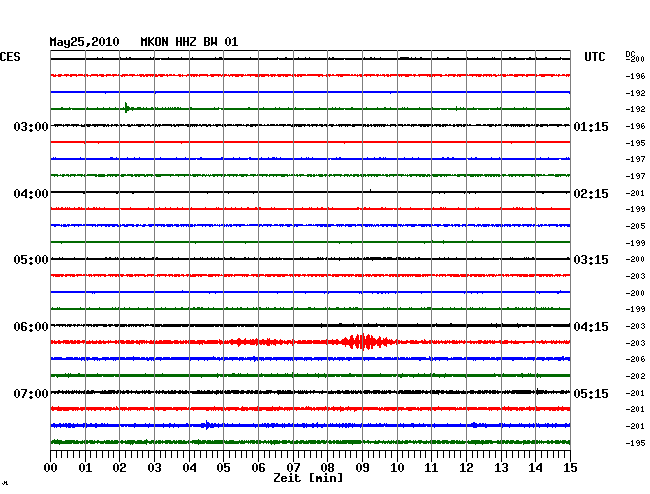Click the 05:15 UTC time label
Image resolution: width=650 pixels, height=494 pixels.
click(591, 393)
